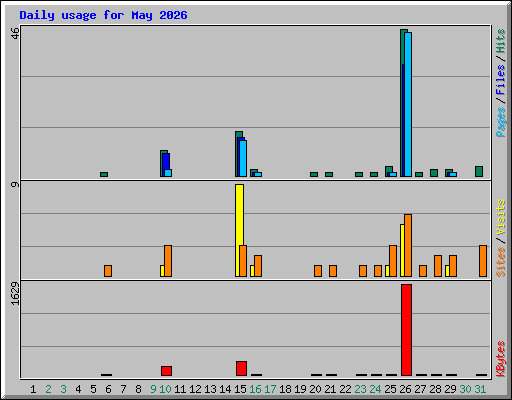The image size is (512, 400).
Task: Click the green hits bar for day 28
Action: (x=434, y=173)
